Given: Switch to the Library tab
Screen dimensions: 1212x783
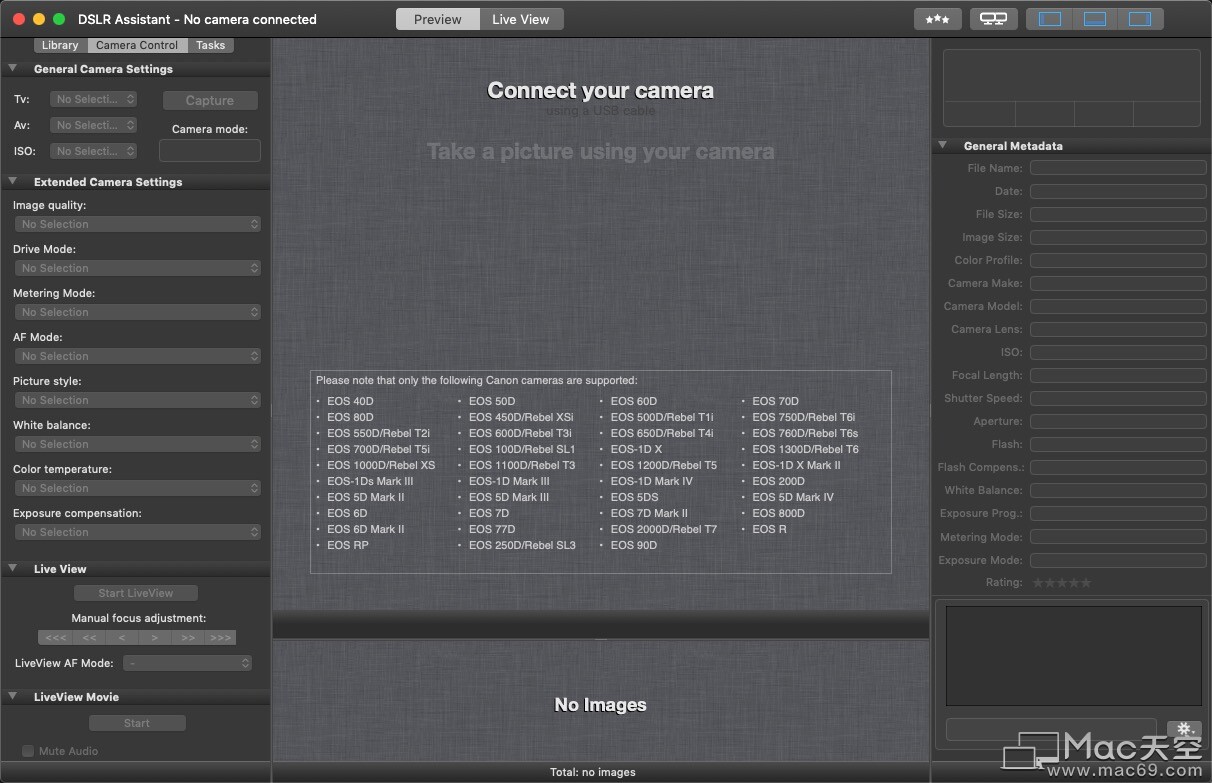Looking at the screenshot, I should pos(59,44).
